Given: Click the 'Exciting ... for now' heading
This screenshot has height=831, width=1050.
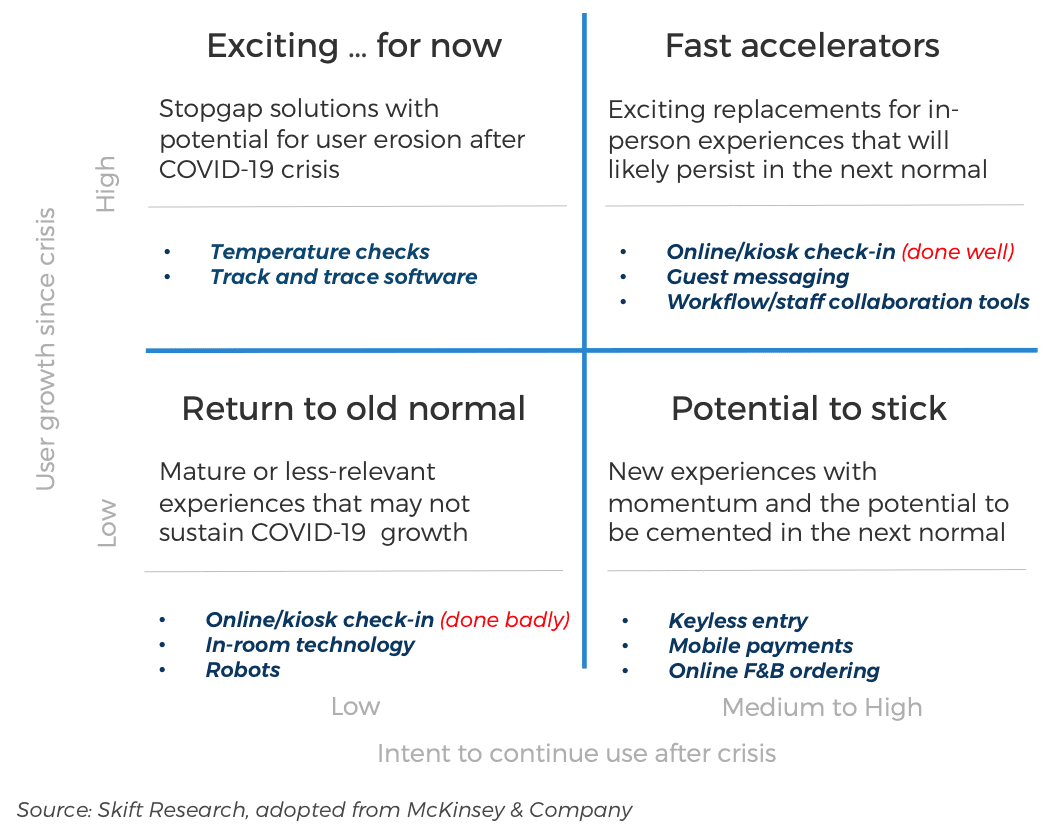Looking at the screenshot, I should point(354,46).
